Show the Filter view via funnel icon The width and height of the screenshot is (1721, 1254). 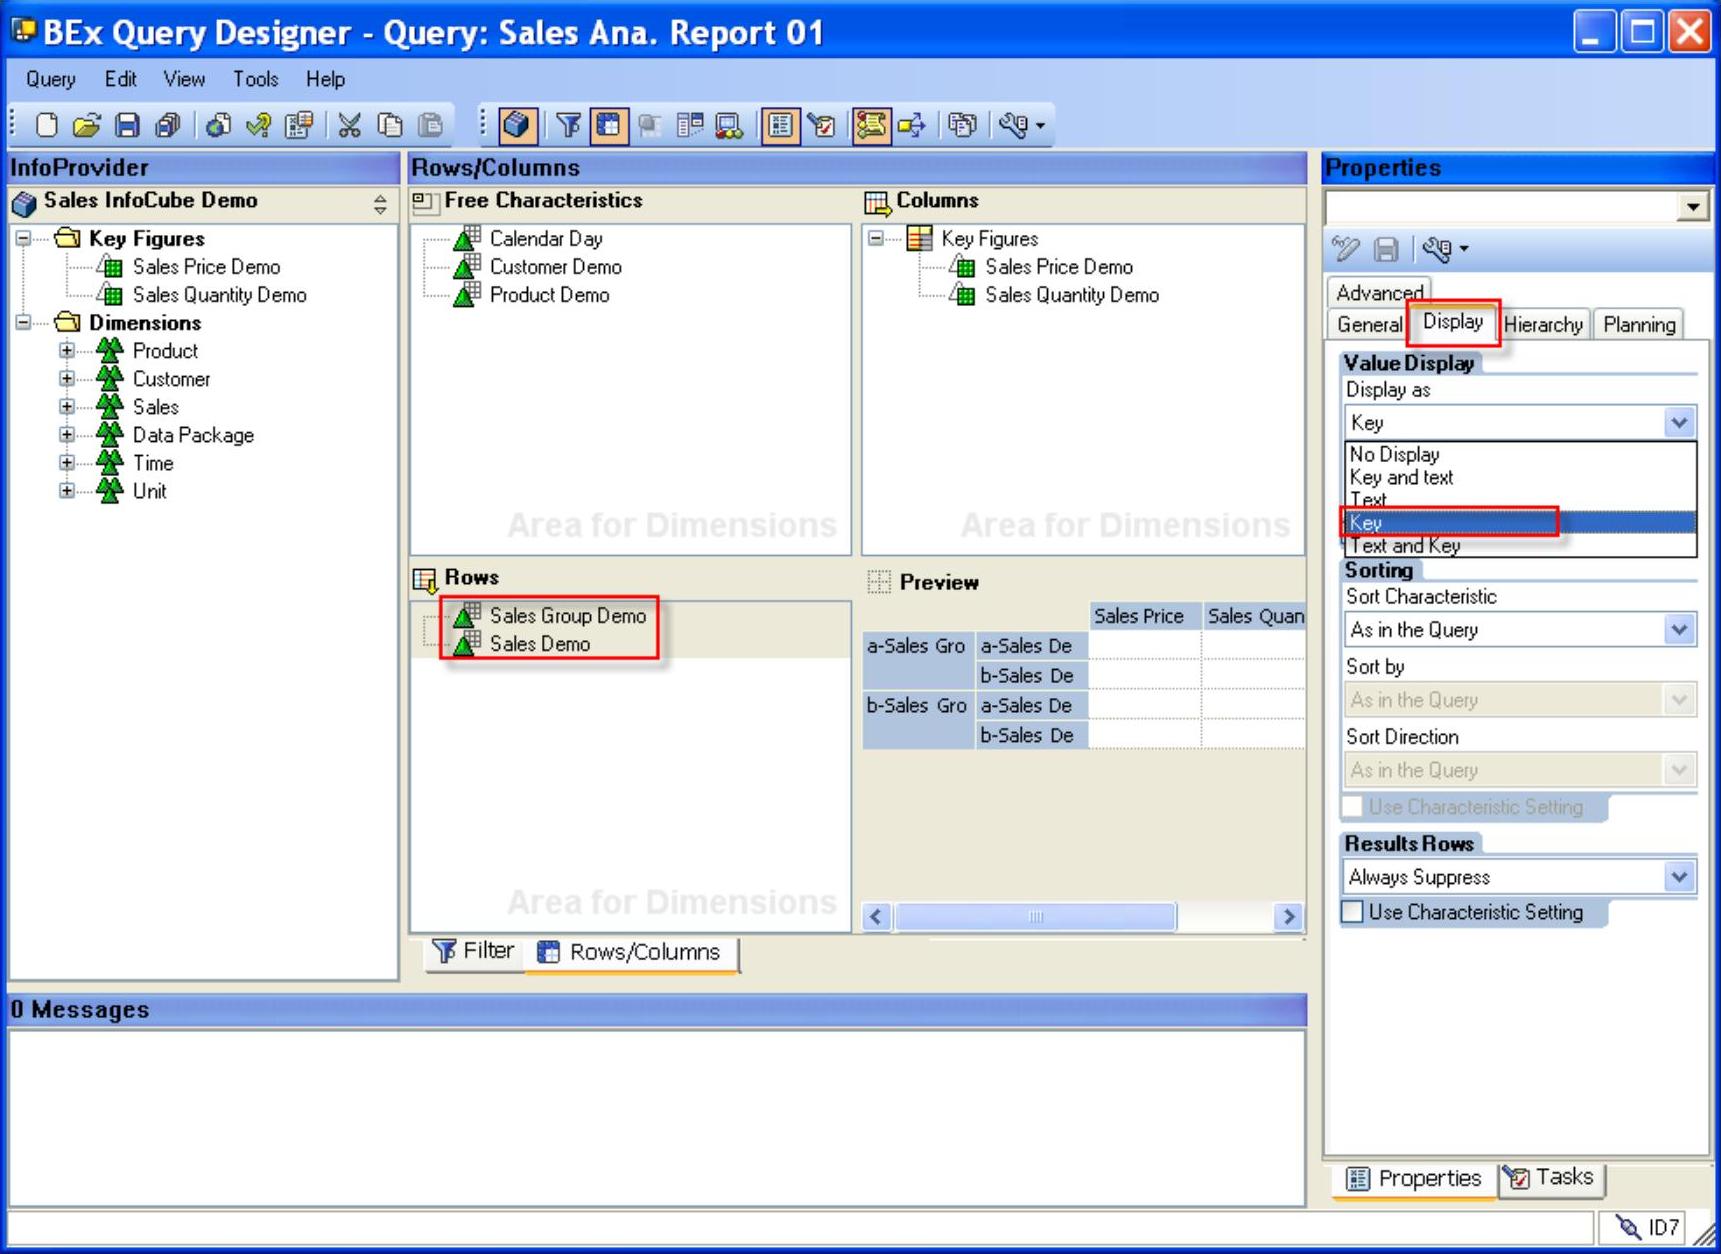point(568,125)
